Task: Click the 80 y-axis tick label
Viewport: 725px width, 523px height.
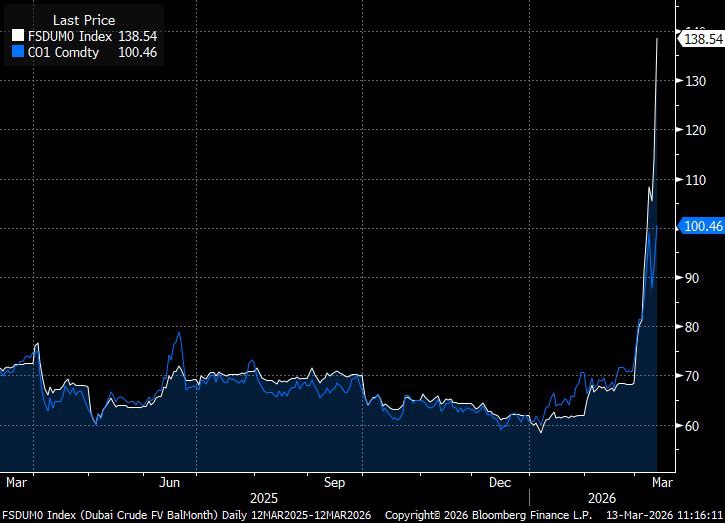Action: pyautogui.click(x=692, y=327)
